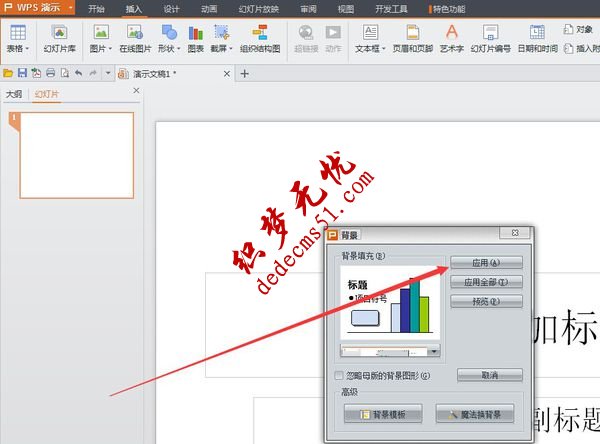Viewport: 600px width, 444px height.
Task: Close the 演示文稿1 document tab
Action: [x=227, y=73]
